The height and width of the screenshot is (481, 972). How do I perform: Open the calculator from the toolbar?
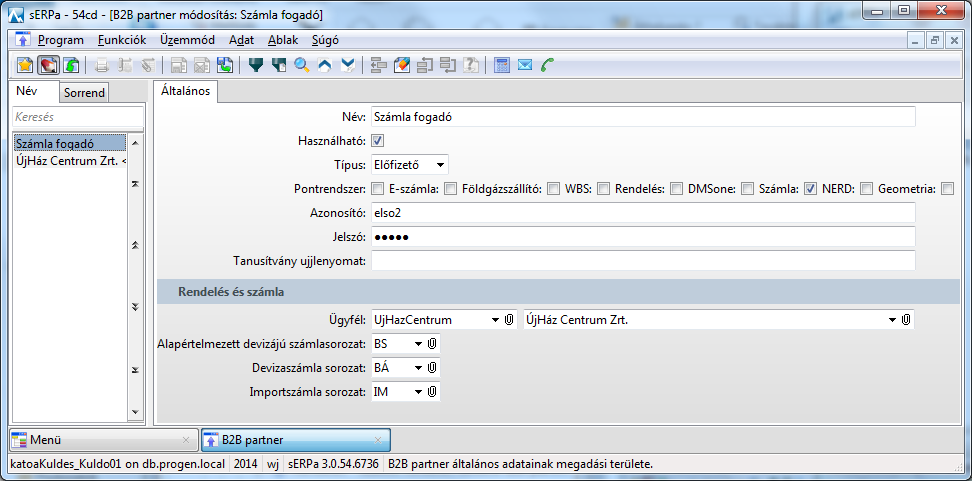[x=502, y=66]
